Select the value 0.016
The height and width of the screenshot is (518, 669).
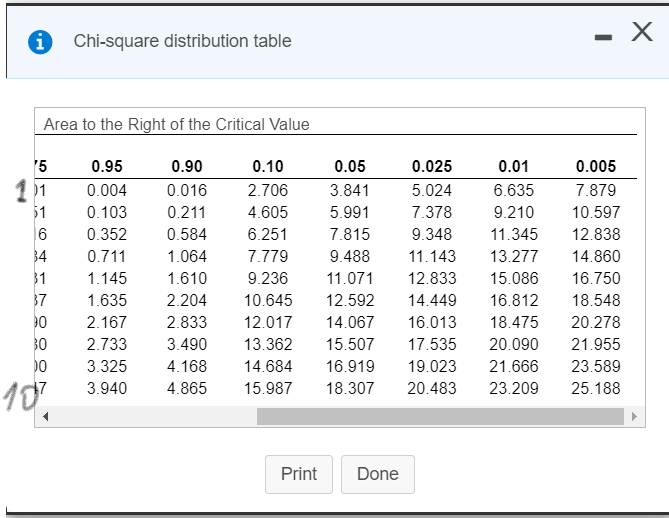pyautogui.click(x=187, y=190)
